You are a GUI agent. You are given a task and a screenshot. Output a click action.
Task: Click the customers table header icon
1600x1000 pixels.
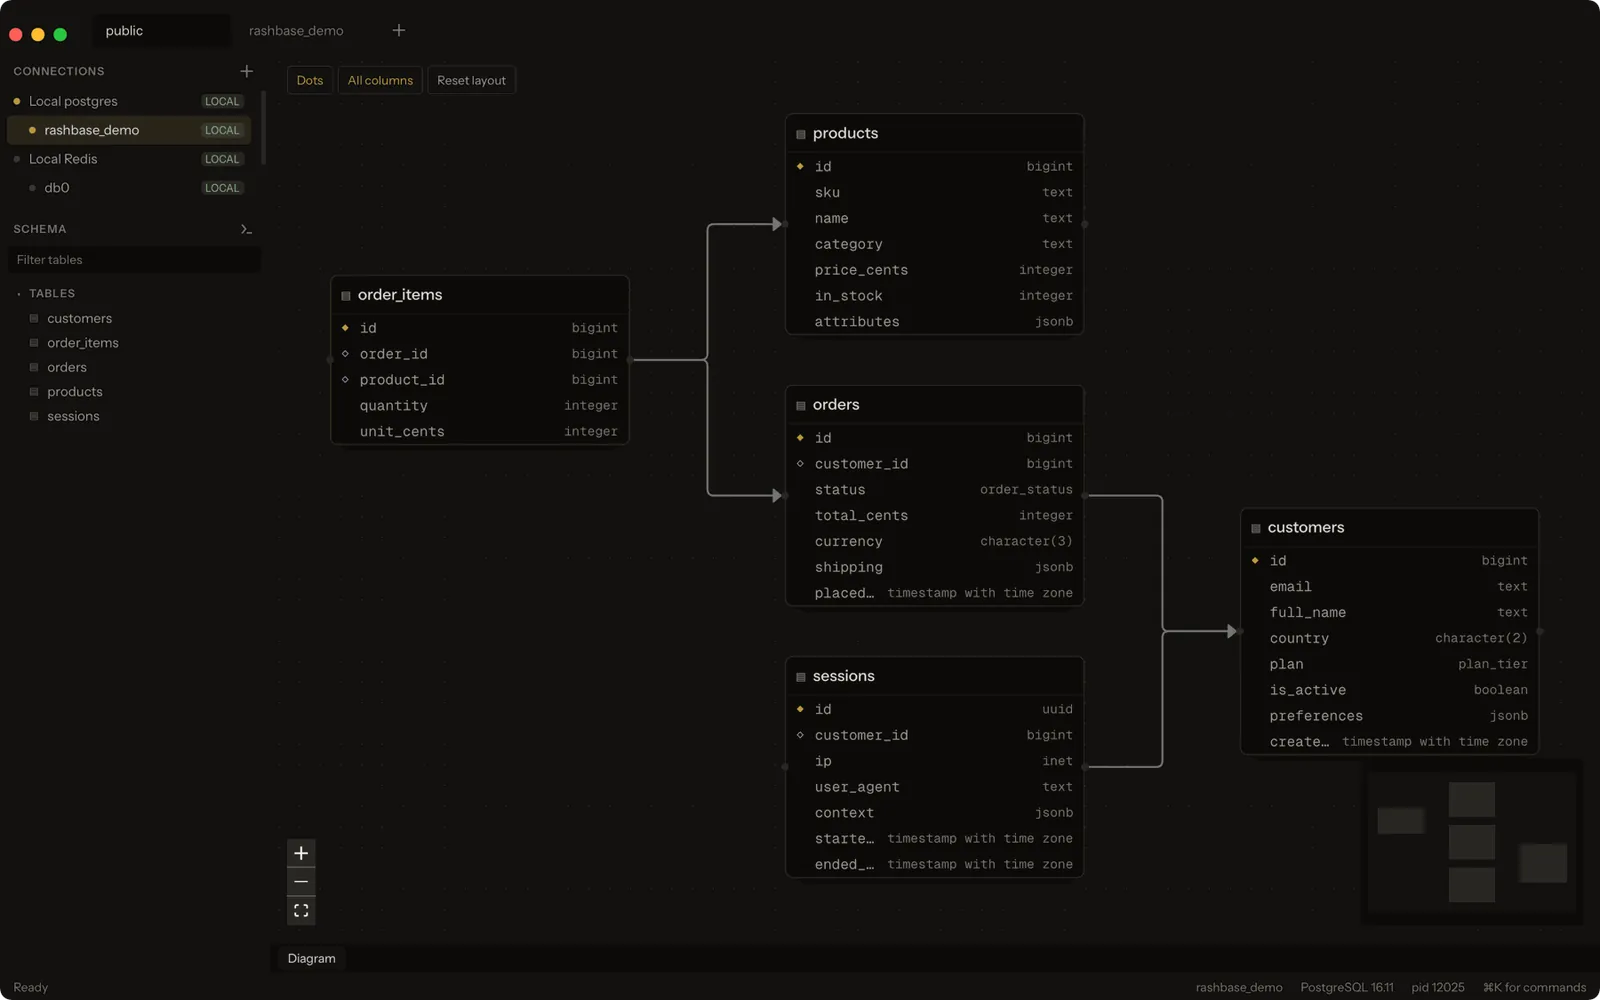[x=1256, y=528]
